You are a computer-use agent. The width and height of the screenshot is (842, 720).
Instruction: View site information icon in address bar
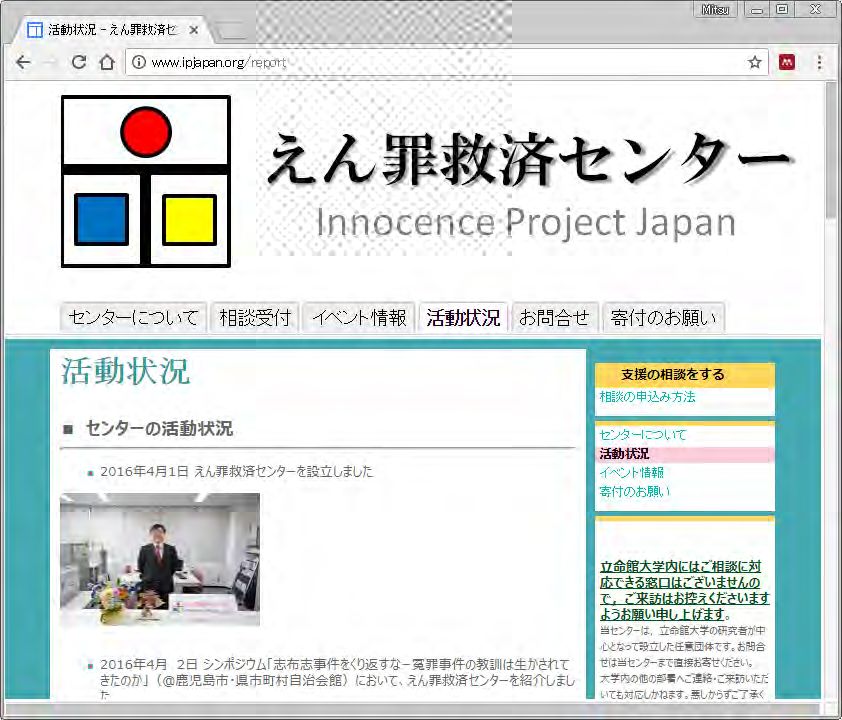(139, 63)
